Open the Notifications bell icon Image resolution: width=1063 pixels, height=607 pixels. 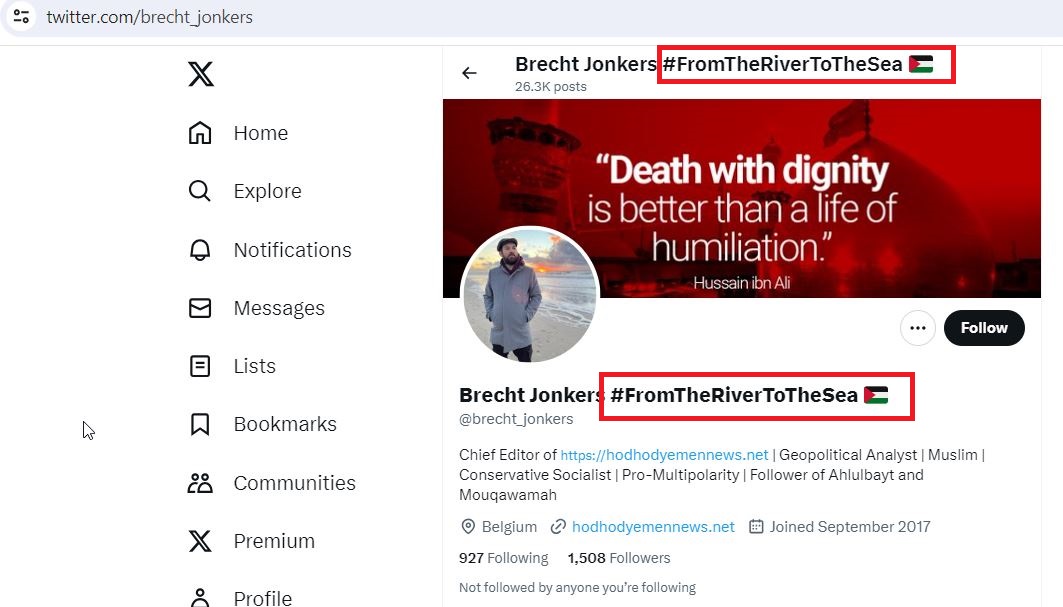200,250
